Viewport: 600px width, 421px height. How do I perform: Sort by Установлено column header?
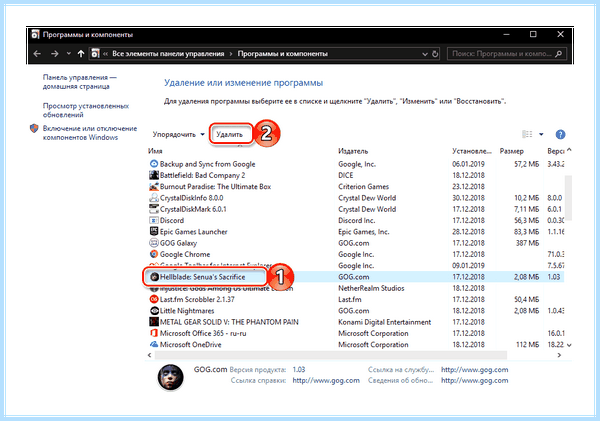(x=472, y=151)
